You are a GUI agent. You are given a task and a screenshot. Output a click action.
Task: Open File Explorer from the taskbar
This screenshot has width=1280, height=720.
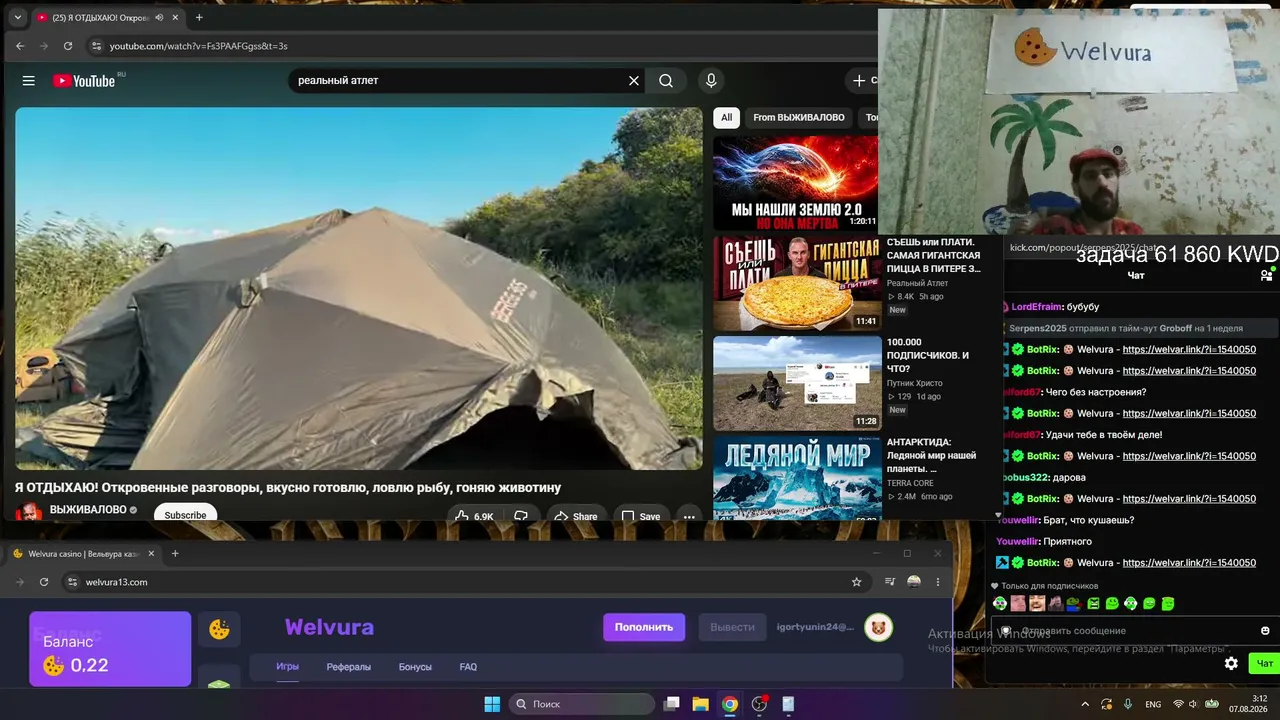pyautogui.click(x=701, y=704)
